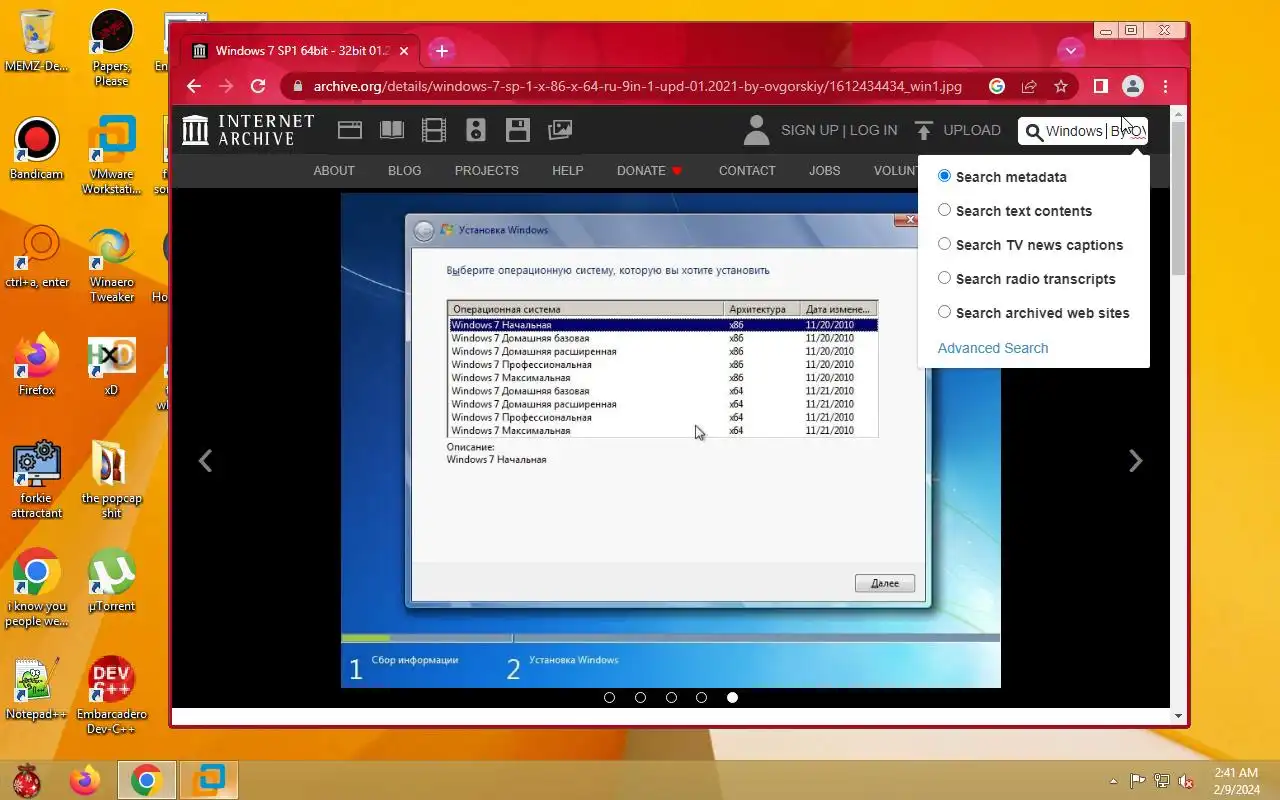Open DONATE menu item
The width and height of the screenshot is (1280, 800).
point(649,170)
